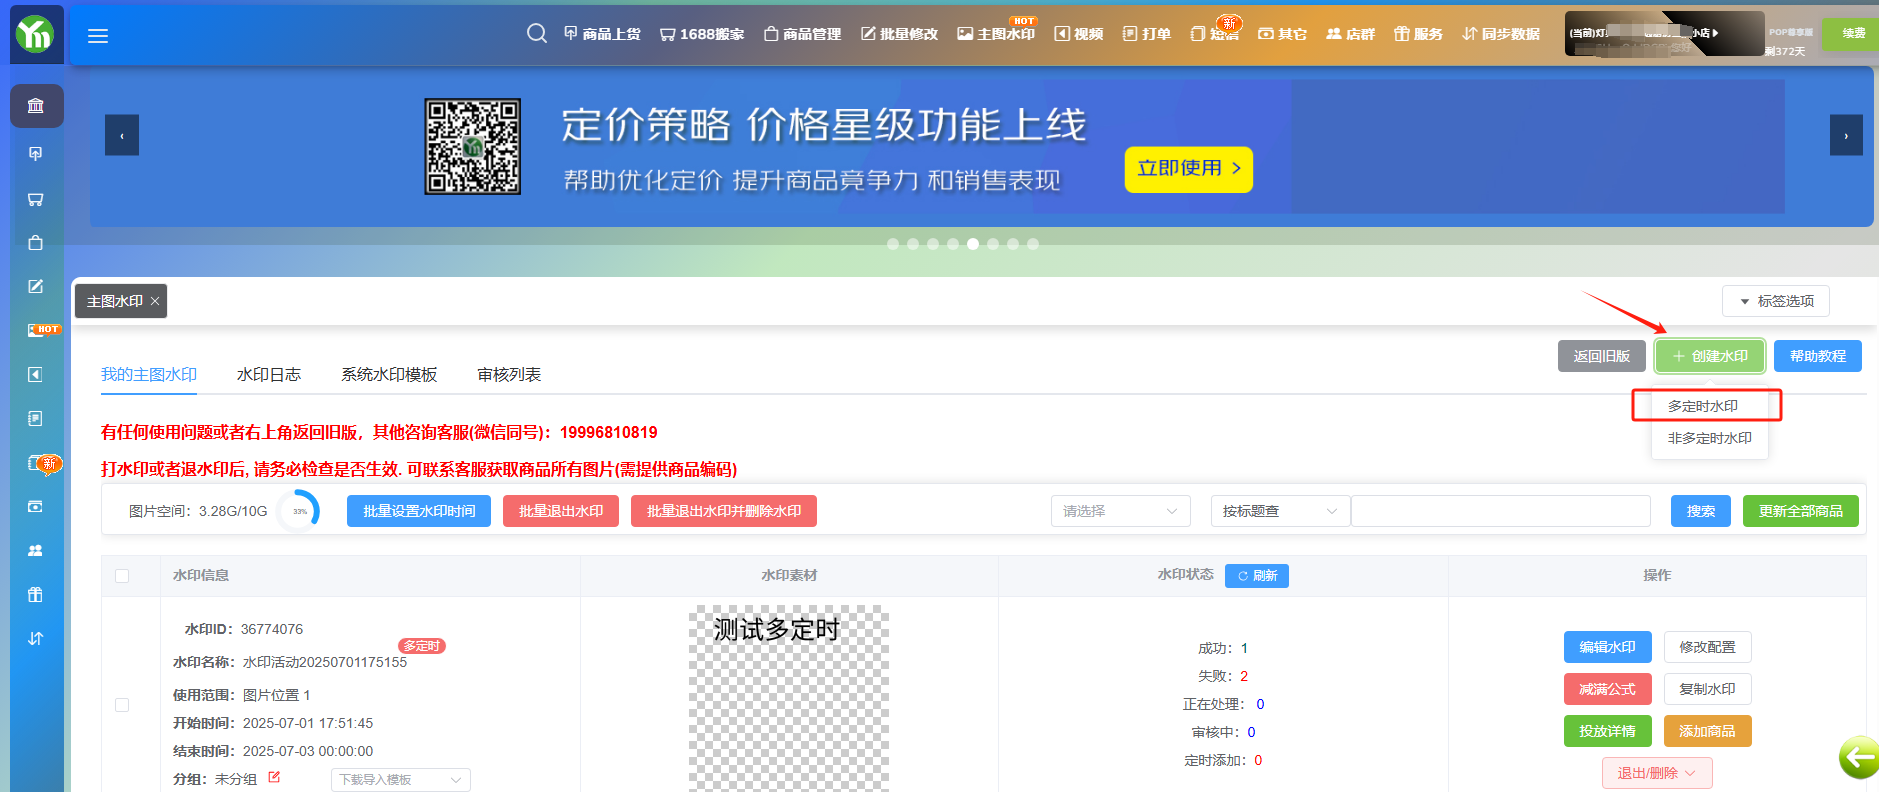Click the sidebar gift icon
This screenshot has width=1879, height=792.
[36, 595]
